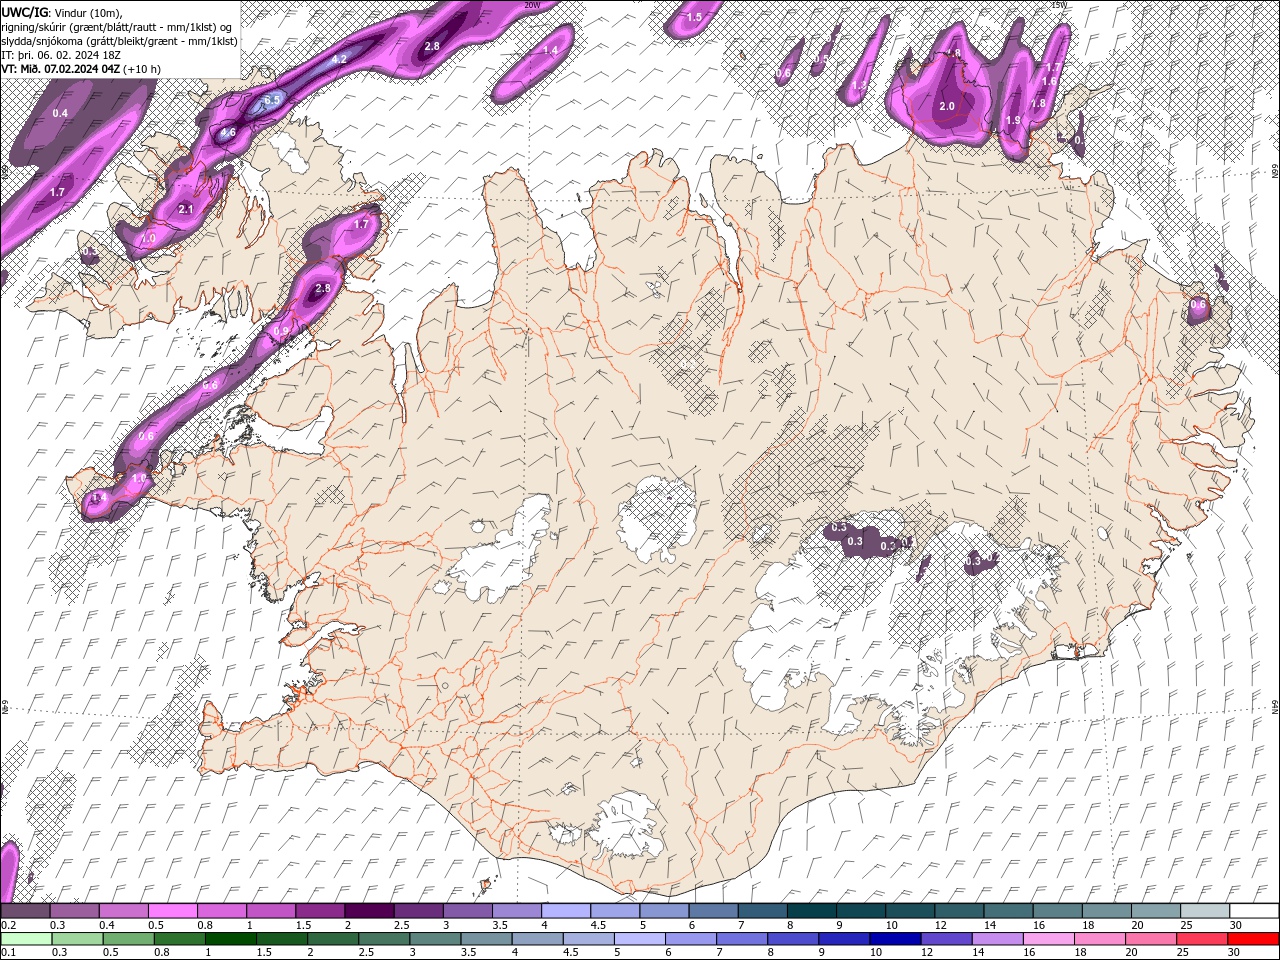Click the upper legend swatch between 0.5 and 0.8

[172, 911]
